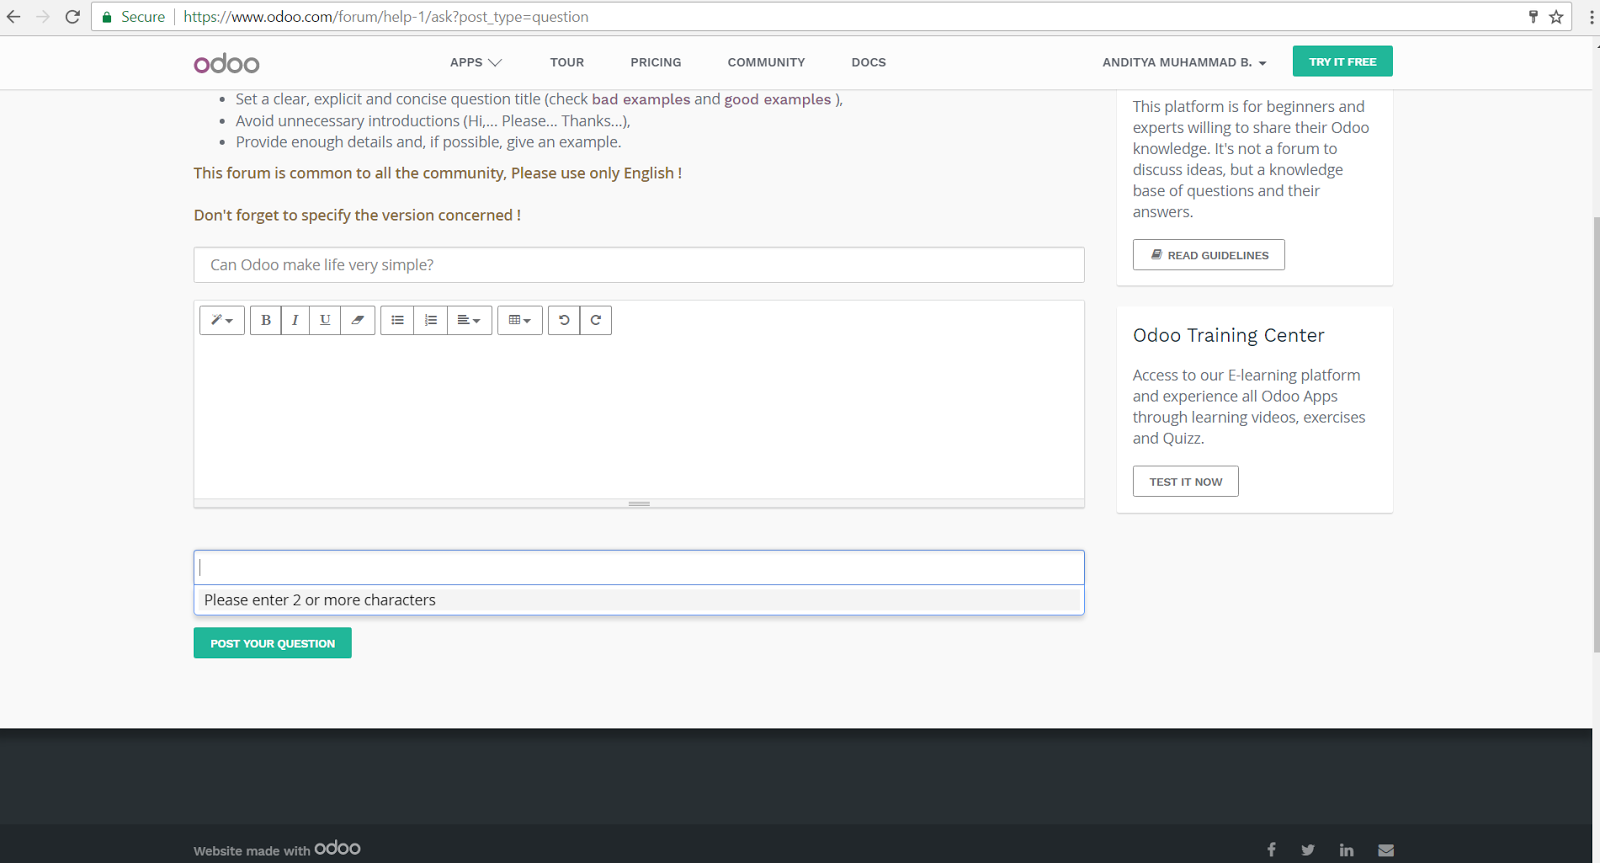
Task: Expand the APPS menu
Action: click(476, 62)
